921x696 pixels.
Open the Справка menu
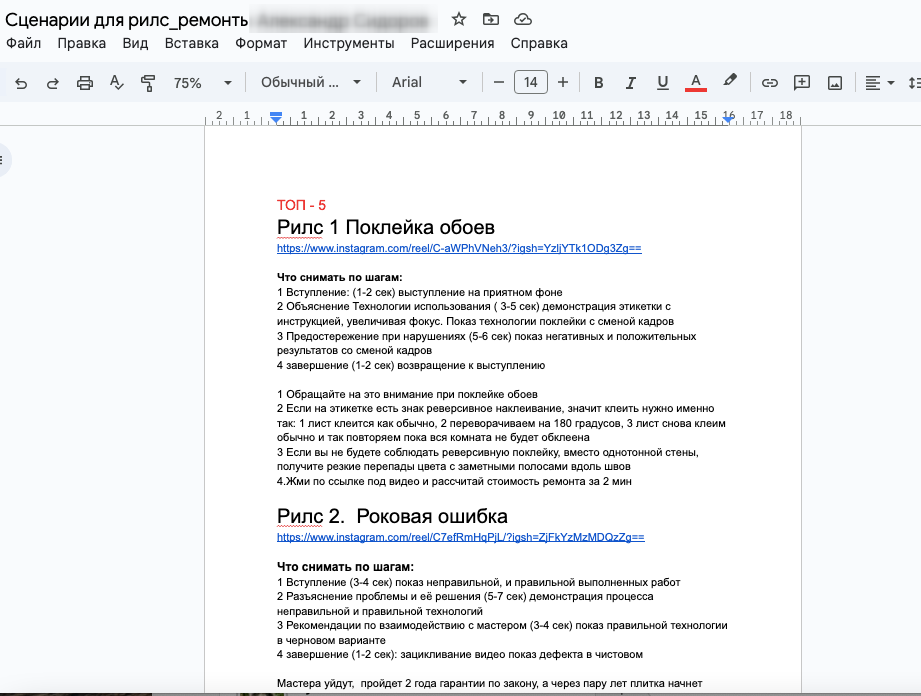tap(539, 43)
